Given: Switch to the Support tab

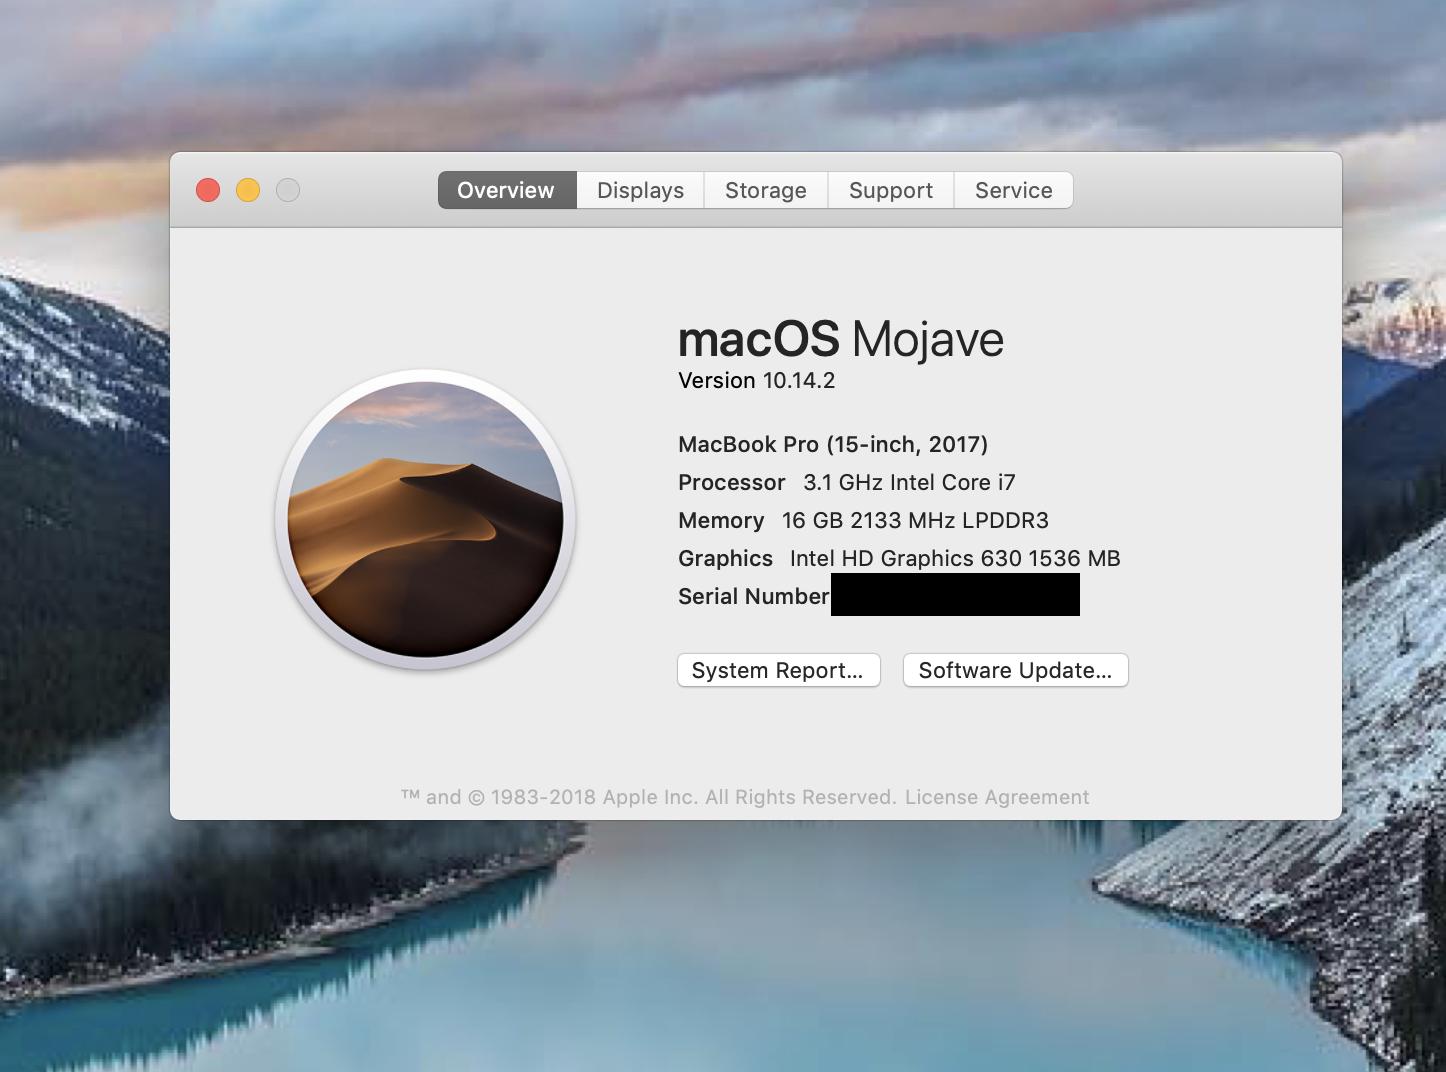Looking at the screenshot, I should coord(891,190).
